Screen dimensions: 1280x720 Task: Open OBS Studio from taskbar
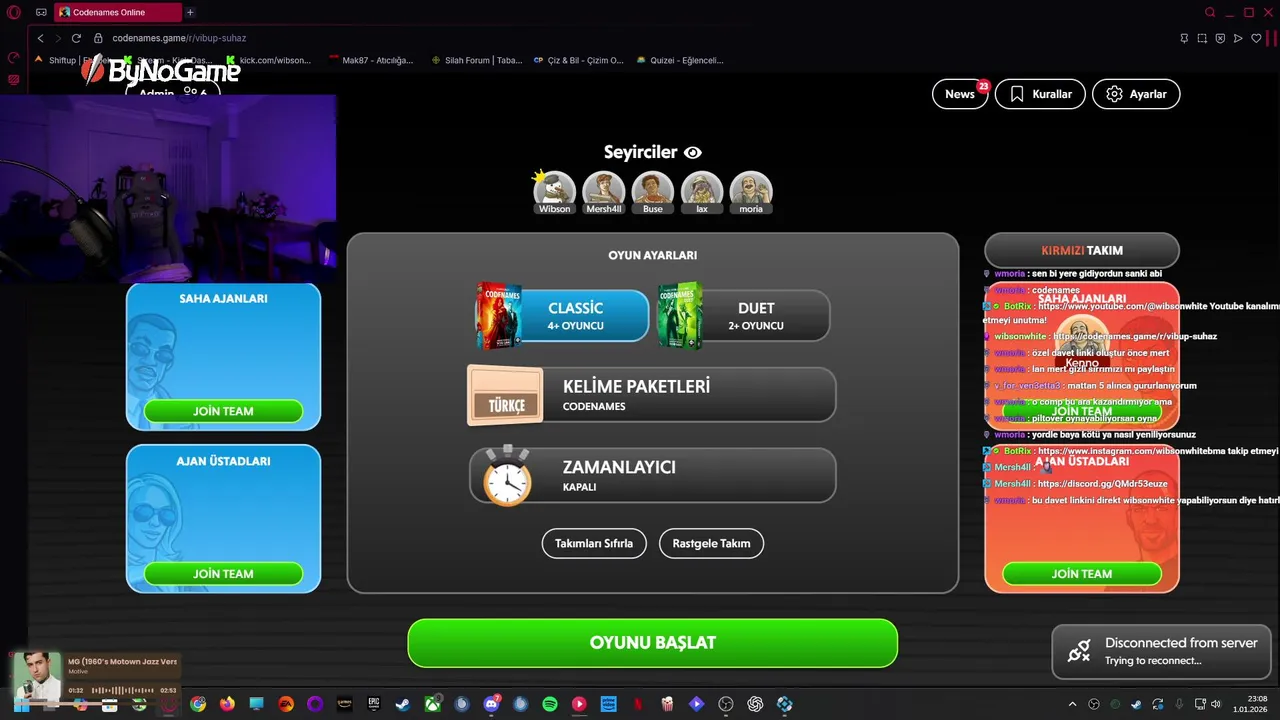click(725, 704)
